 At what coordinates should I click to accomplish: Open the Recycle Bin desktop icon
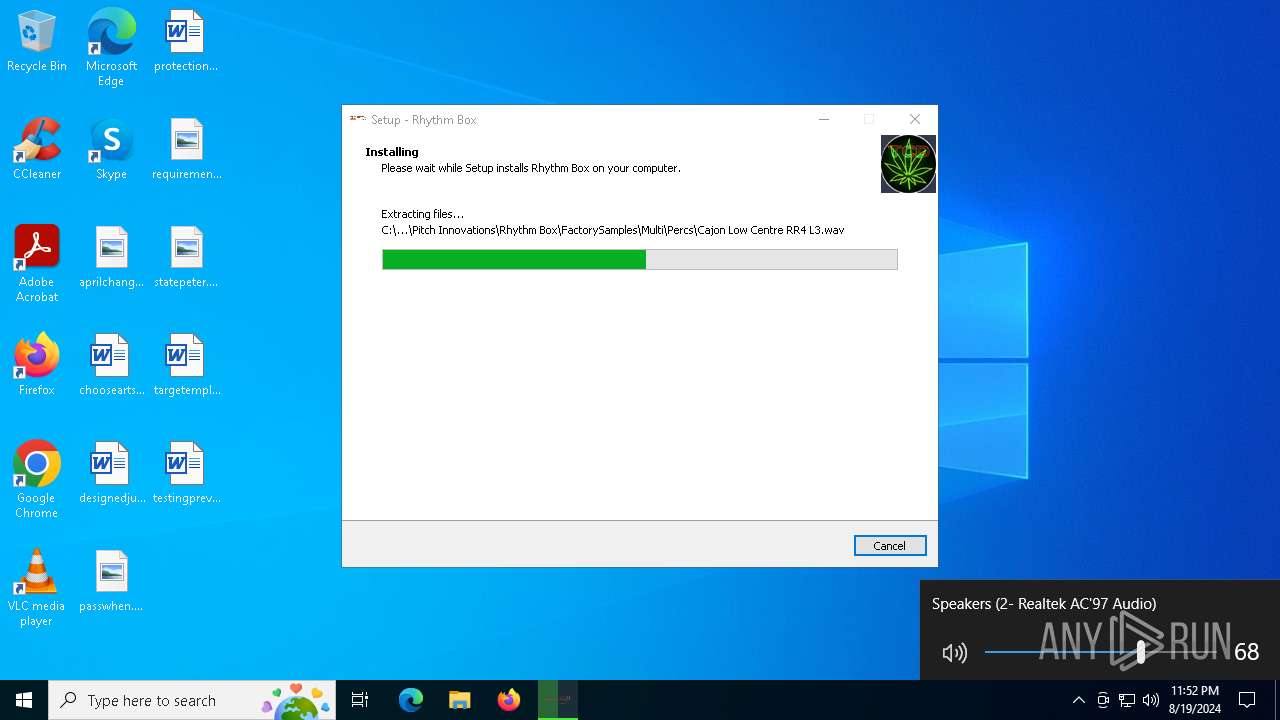tap(37, 42)
